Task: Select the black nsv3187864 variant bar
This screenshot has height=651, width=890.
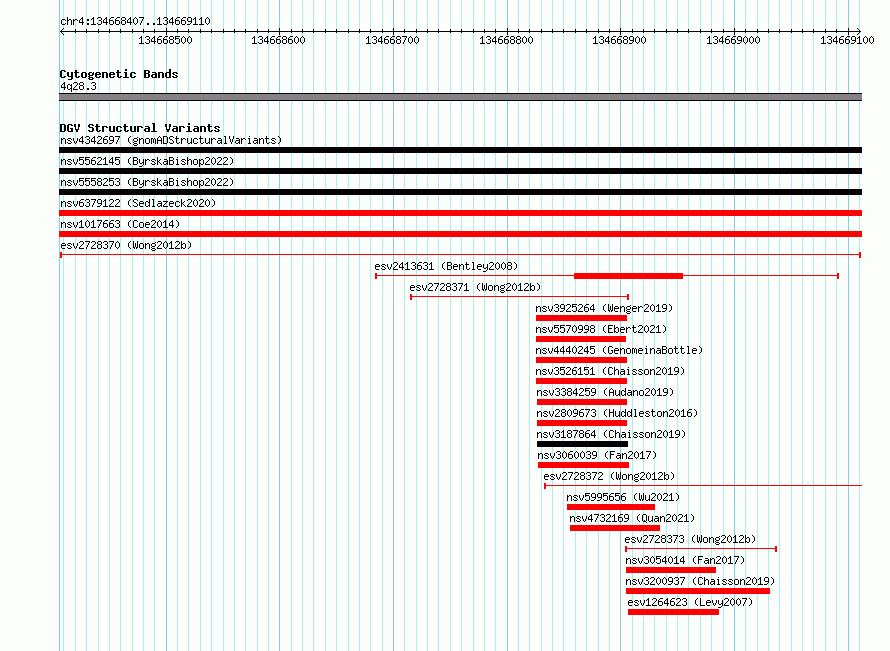Action: pyautogui.click(x=582, y=444)
